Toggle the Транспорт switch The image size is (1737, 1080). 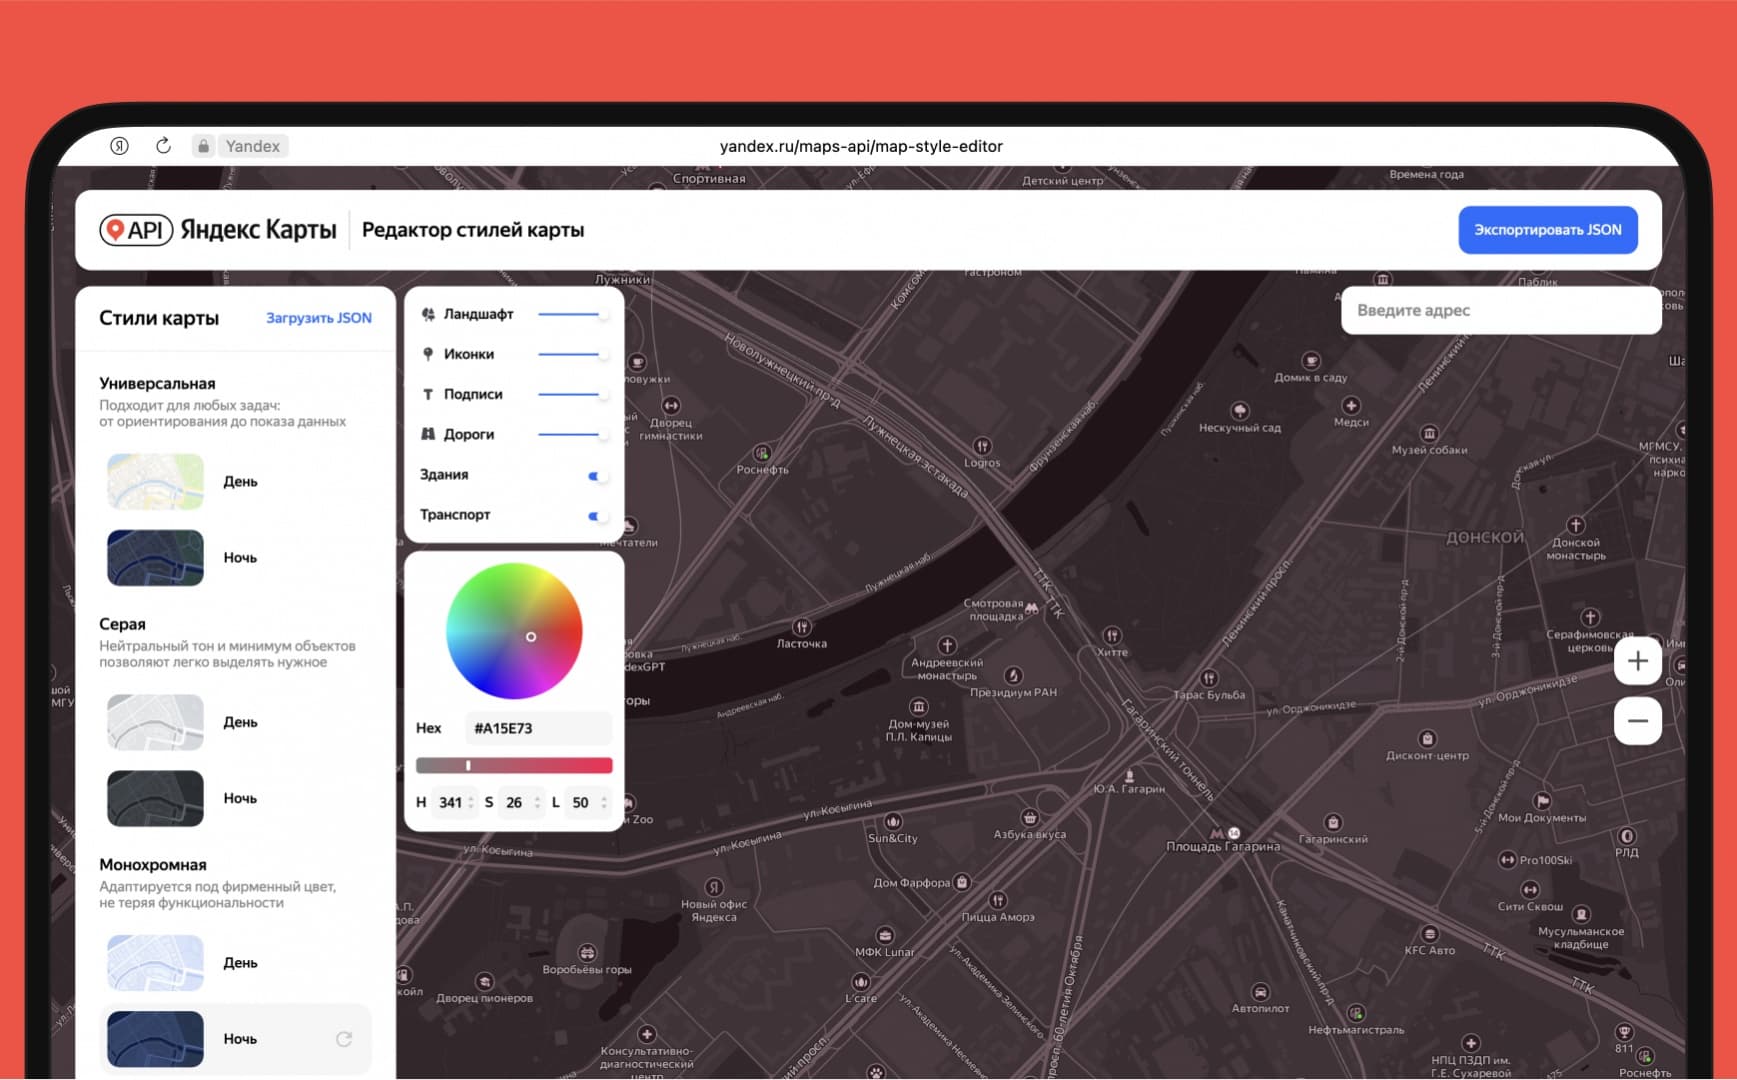coord(596,516)
